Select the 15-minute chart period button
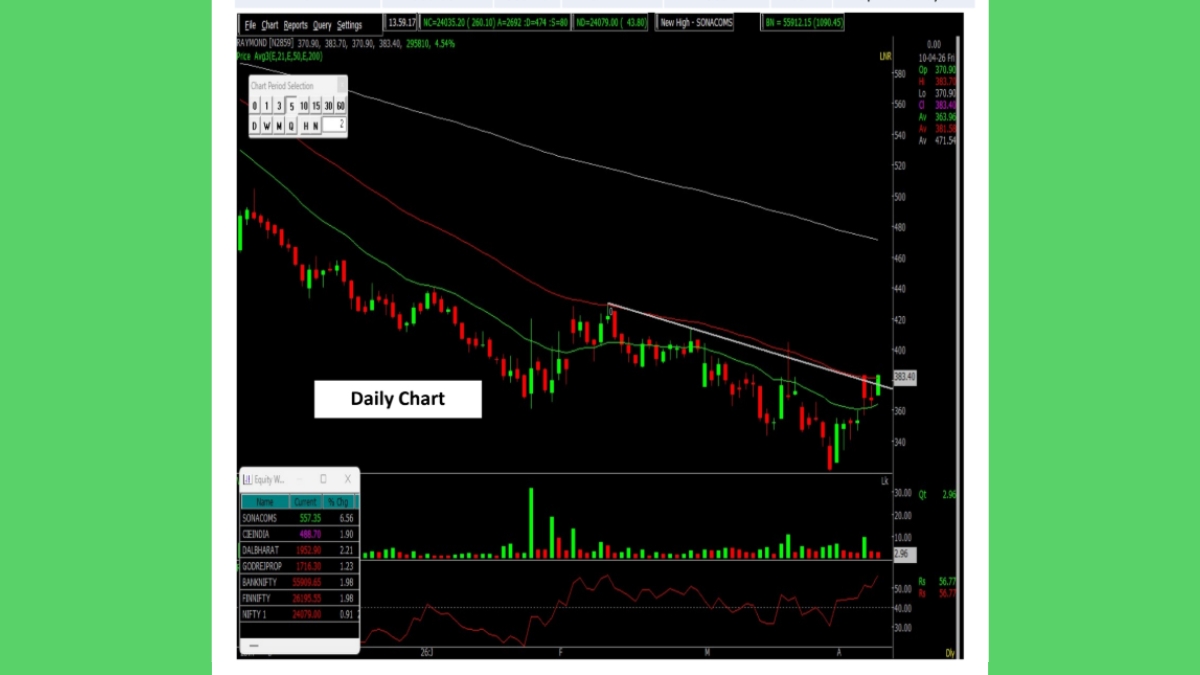This screenshot has height=675, width=1200. coord(316,106)
